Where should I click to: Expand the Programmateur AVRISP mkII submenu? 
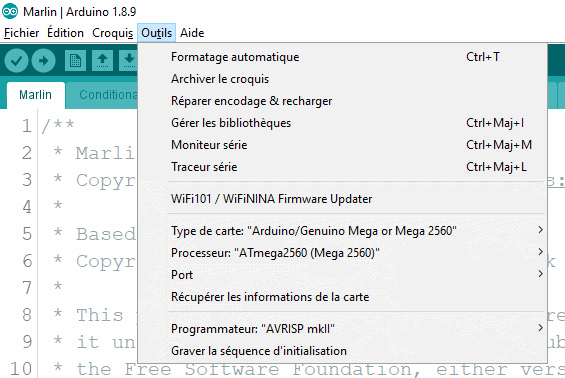[x=341, y=329]
